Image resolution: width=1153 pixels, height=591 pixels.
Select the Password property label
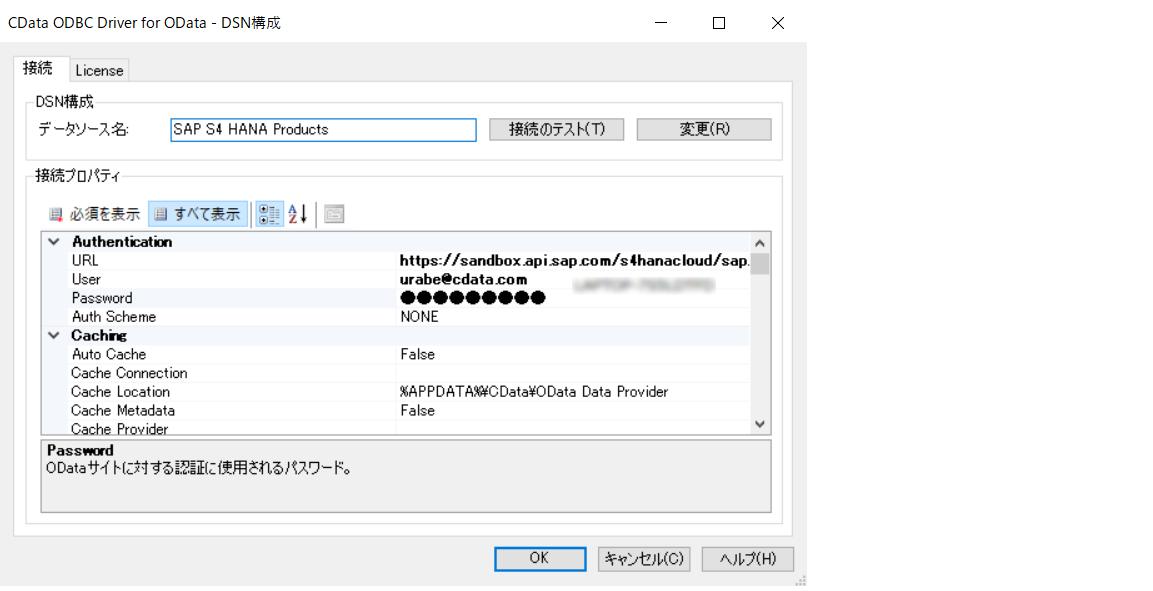click(102, 298)
